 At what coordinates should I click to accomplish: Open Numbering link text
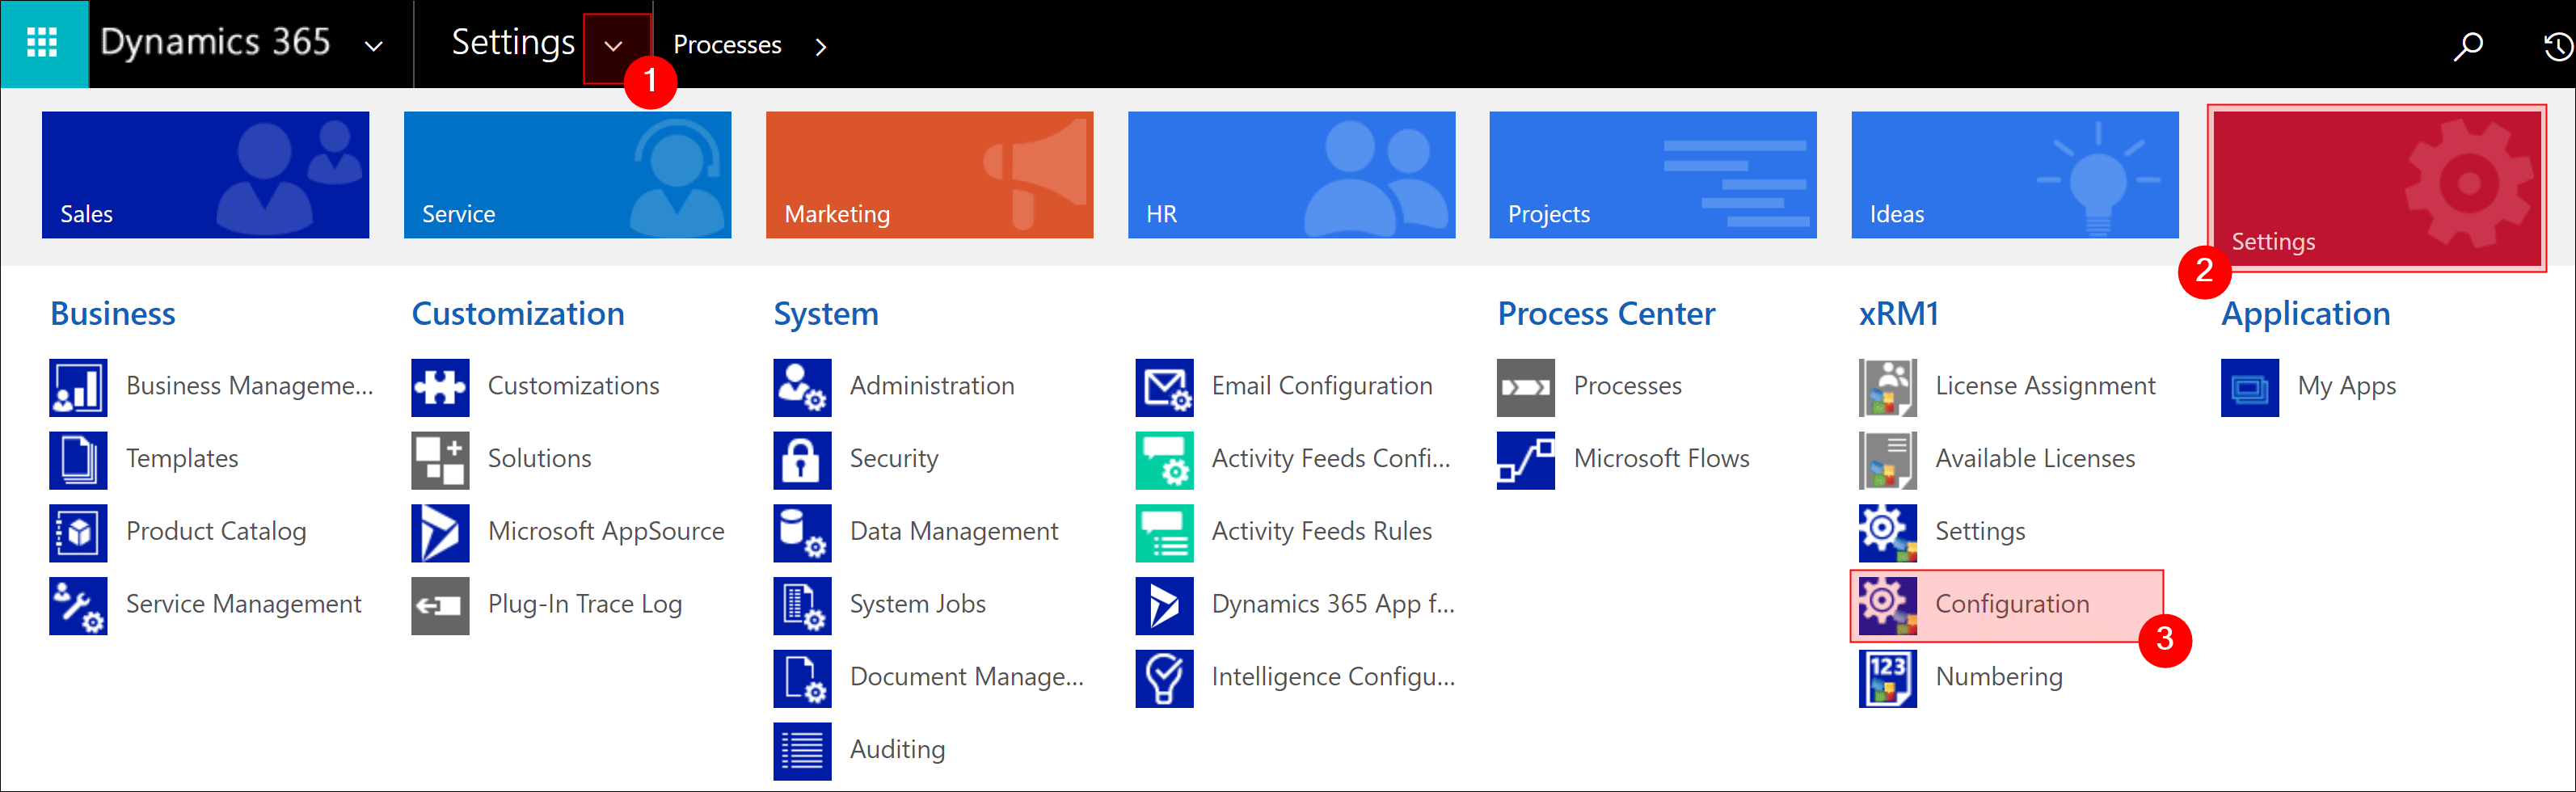1999,677
